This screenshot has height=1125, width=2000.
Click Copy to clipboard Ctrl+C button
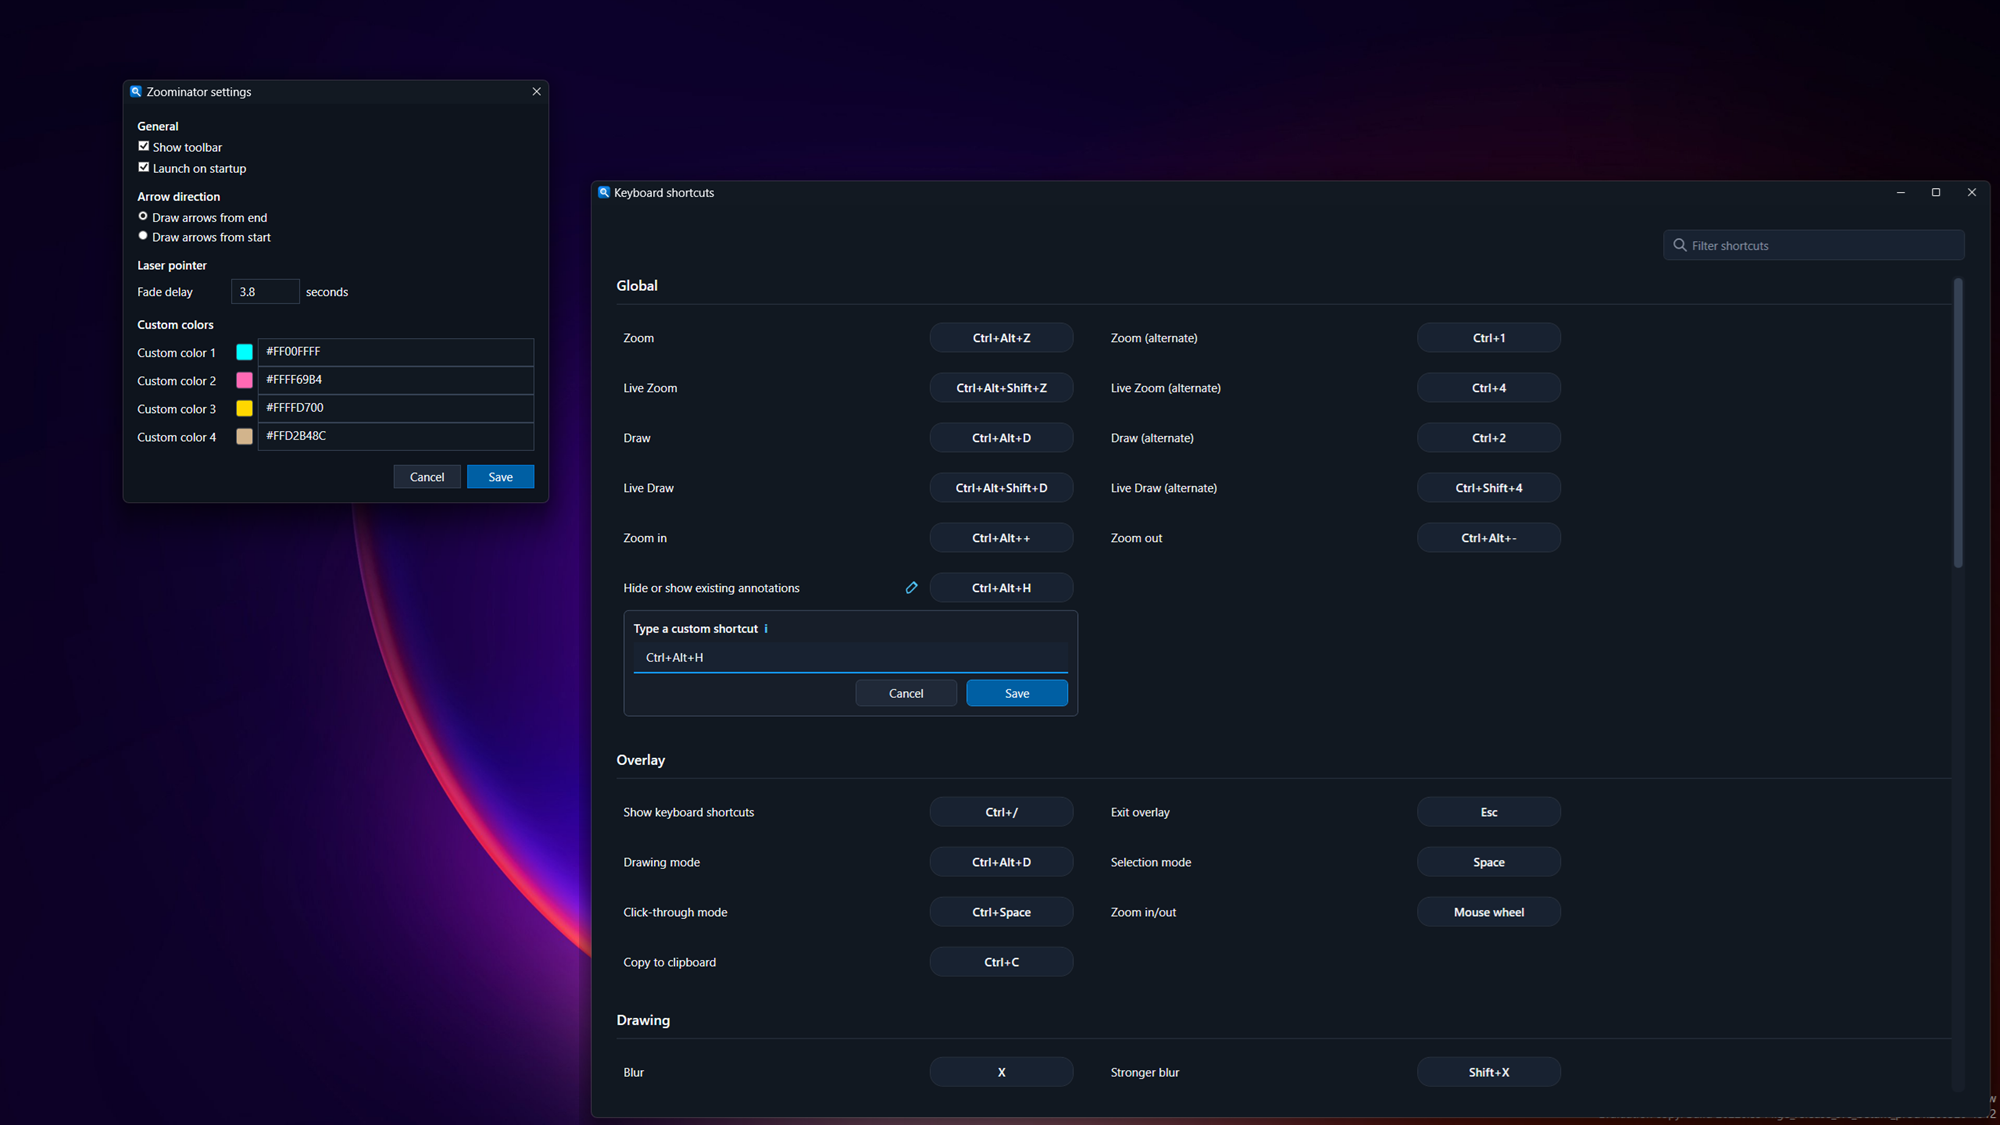(x=1001, y=962)
